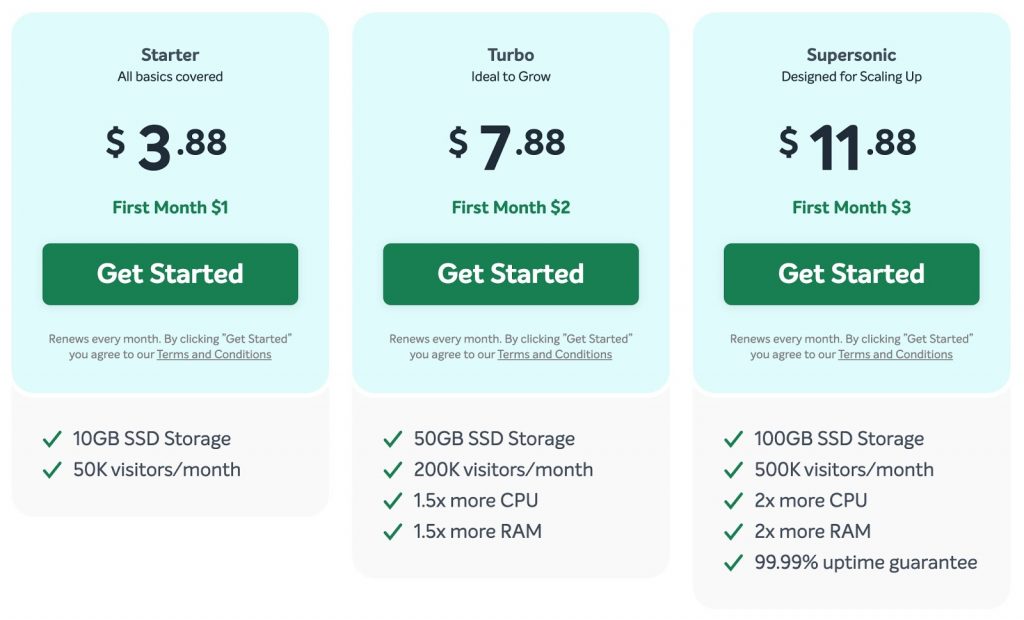Viewport: 1024px width, 620px height.
Task: Click checkmark icon beside 100GB SSD Storage
Action: coord(733,439)
